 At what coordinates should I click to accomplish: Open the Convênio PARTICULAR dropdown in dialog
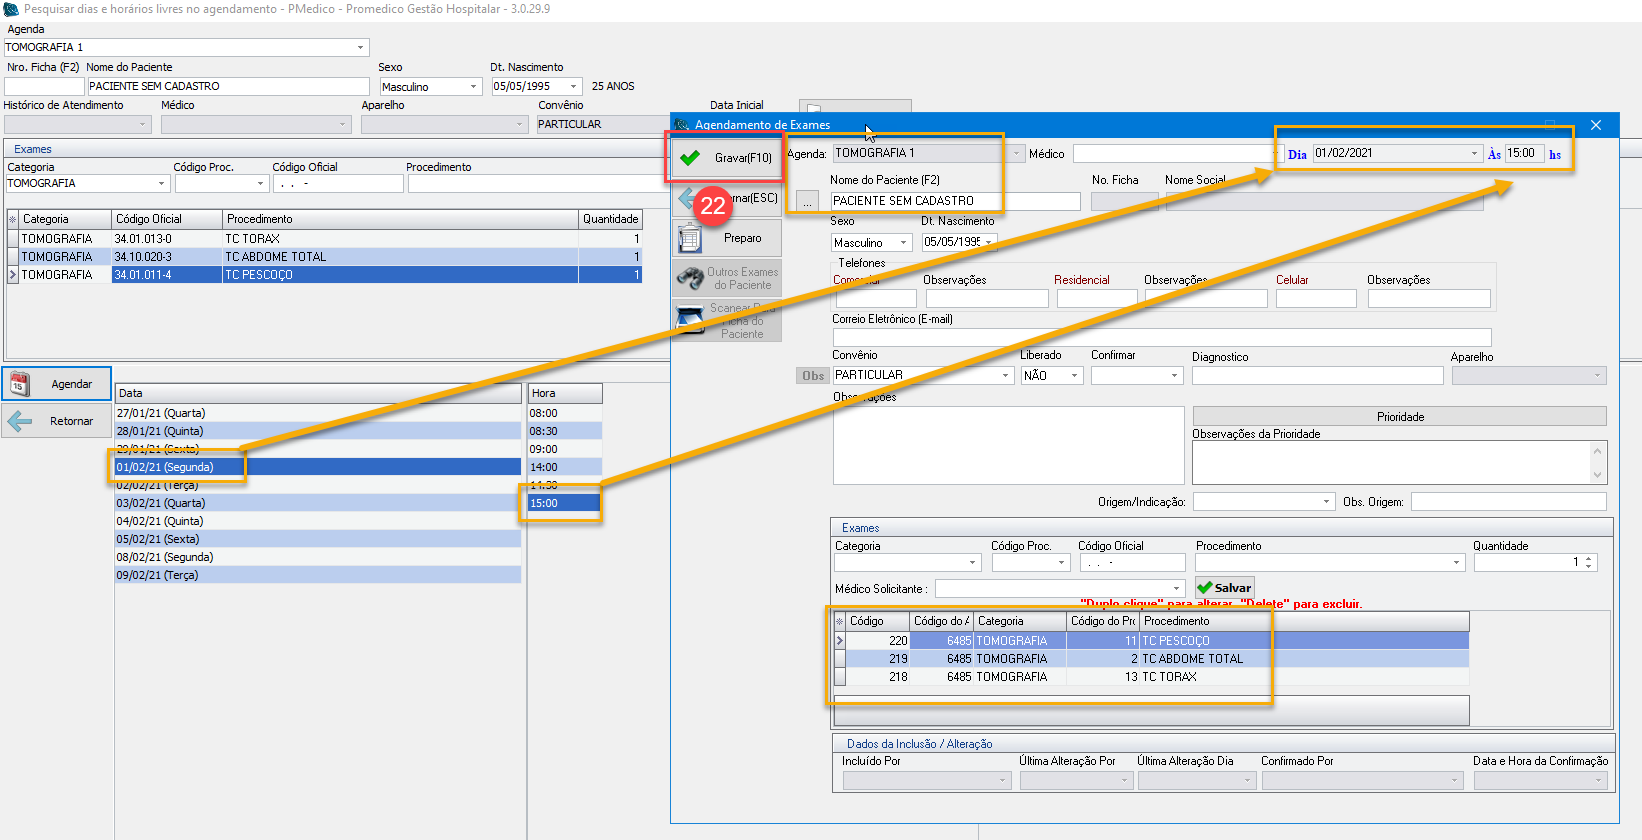(x=1006, y=376)
